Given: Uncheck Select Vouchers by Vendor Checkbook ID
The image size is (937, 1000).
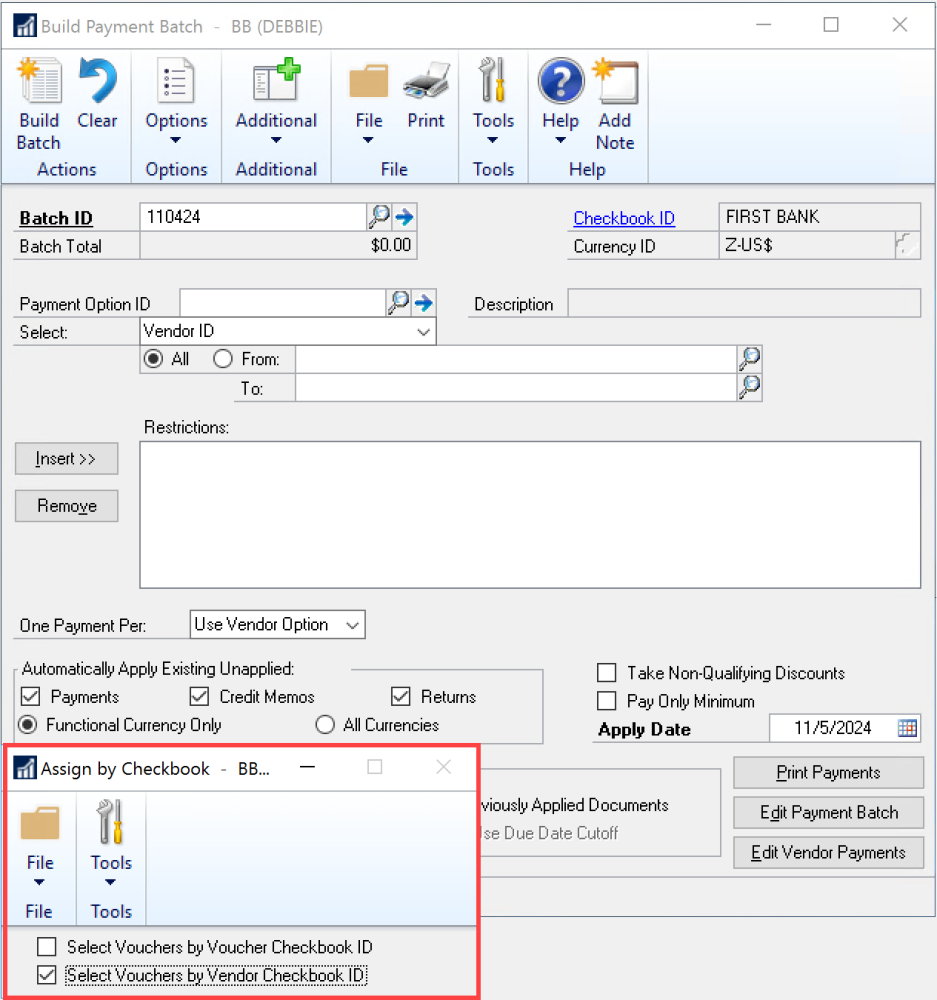Looking at the screenshot, I should (x=47, y=974).
